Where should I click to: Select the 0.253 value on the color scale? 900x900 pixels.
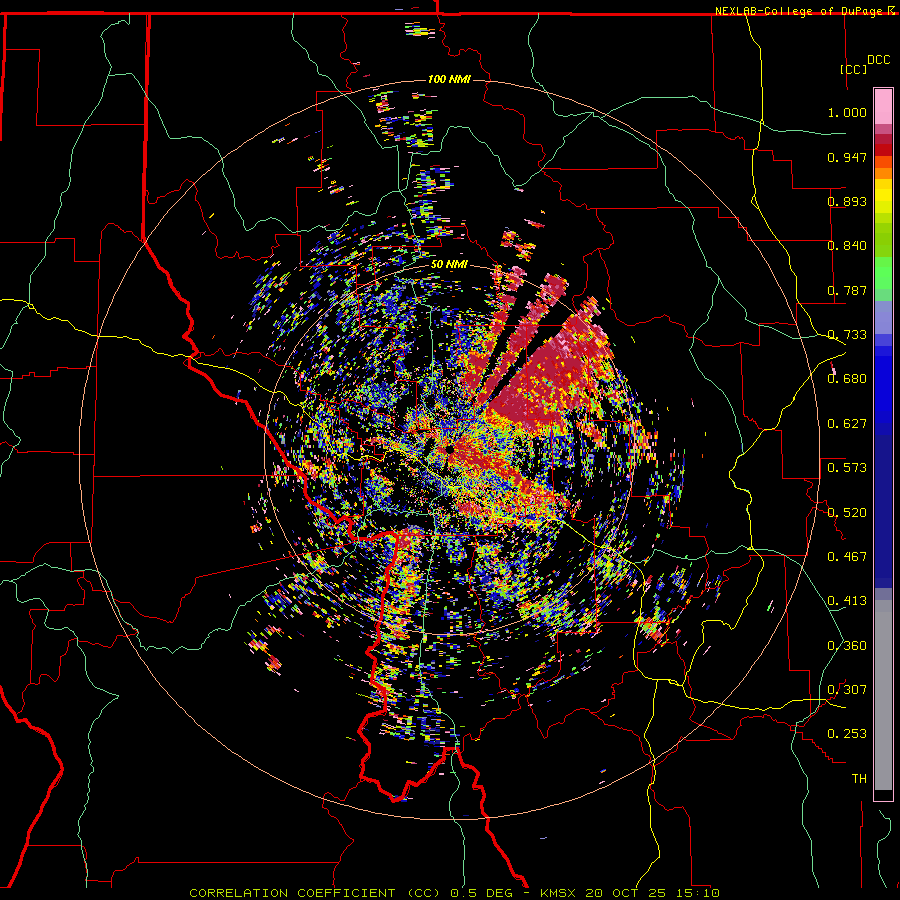(x=847, y=734)
